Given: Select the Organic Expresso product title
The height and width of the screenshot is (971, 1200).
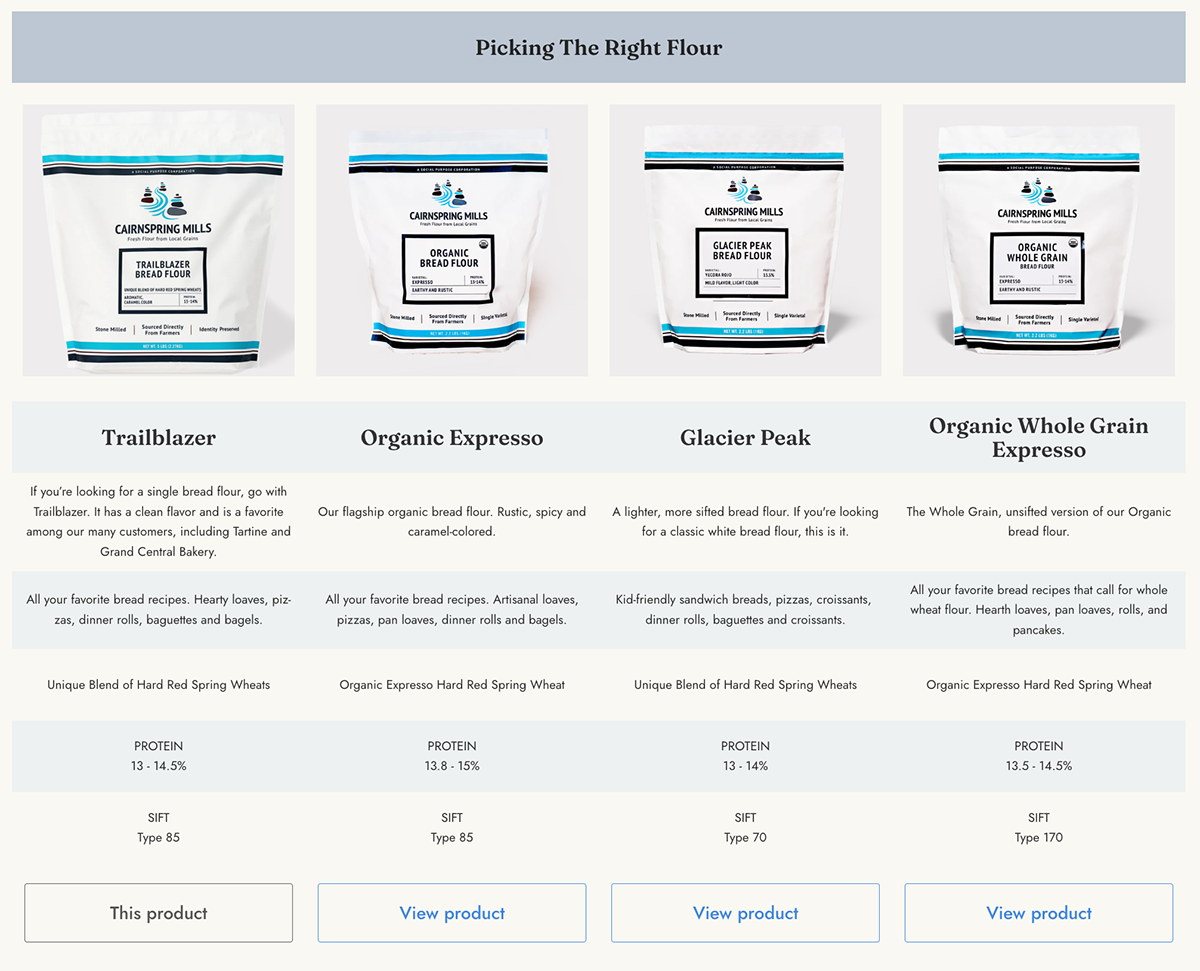Looking at the screenshot, I should 452,438.
